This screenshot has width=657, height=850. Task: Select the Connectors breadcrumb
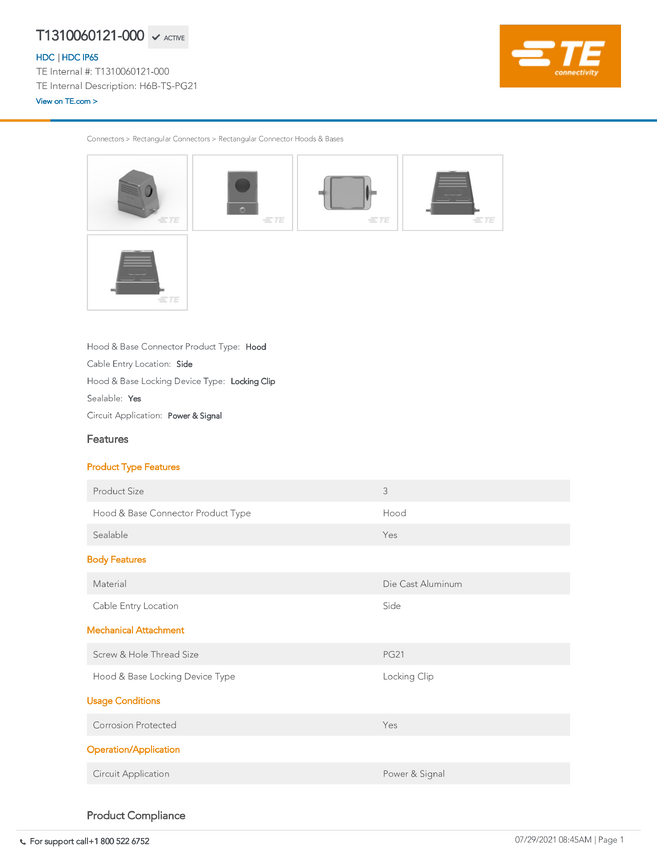point(105,139)
